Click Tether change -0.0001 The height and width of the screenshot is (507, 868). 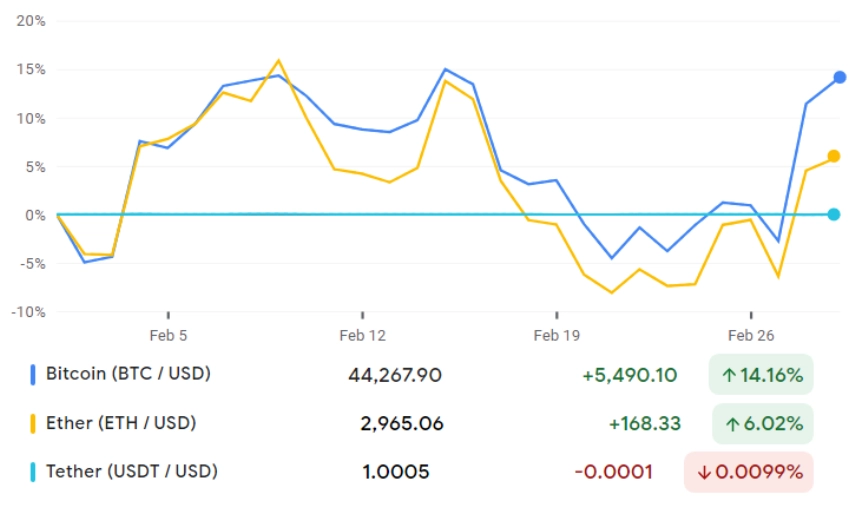(613, 472)
